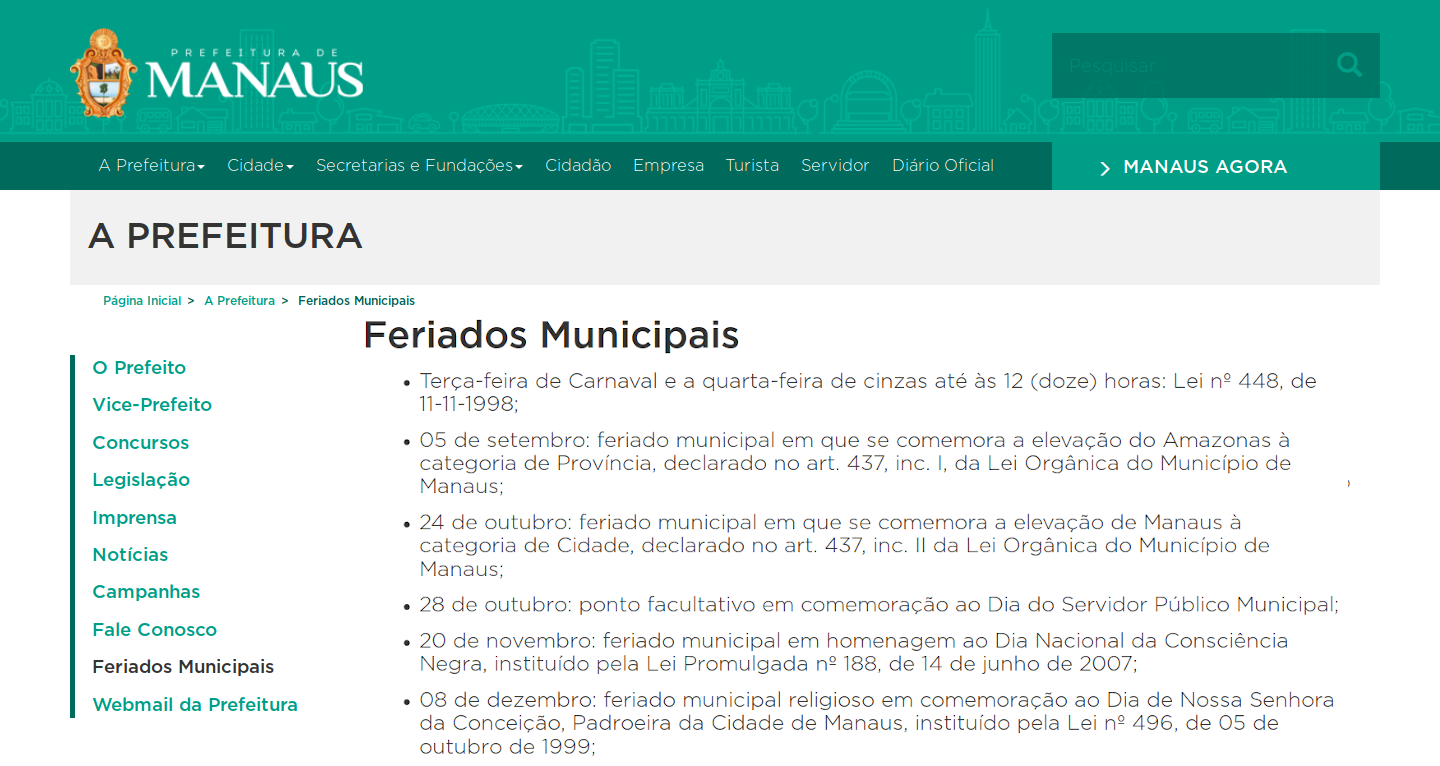Click the Página Inicial breadcrumb link

[142, 301]
